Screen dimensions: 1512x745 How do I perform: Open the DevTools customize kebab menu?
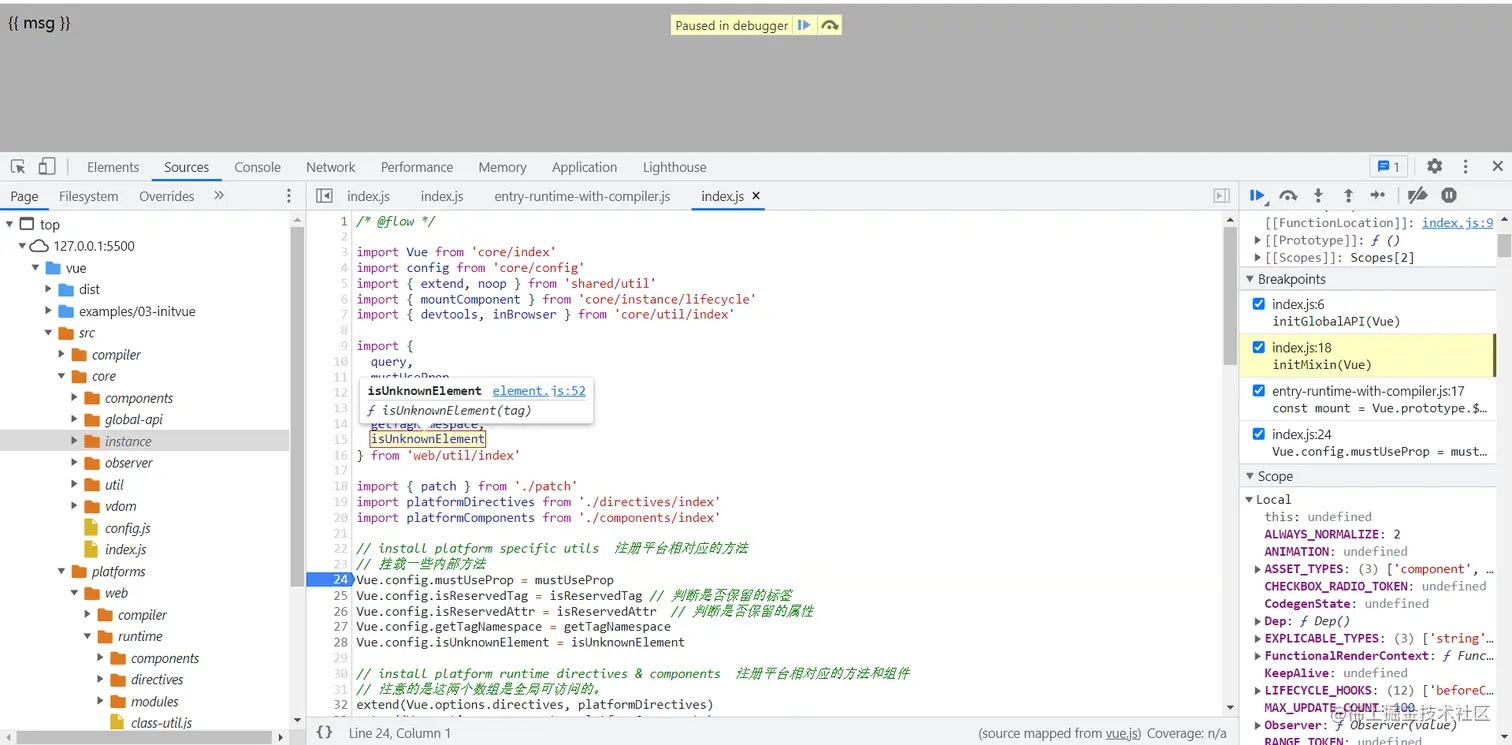coord(1466,167)
